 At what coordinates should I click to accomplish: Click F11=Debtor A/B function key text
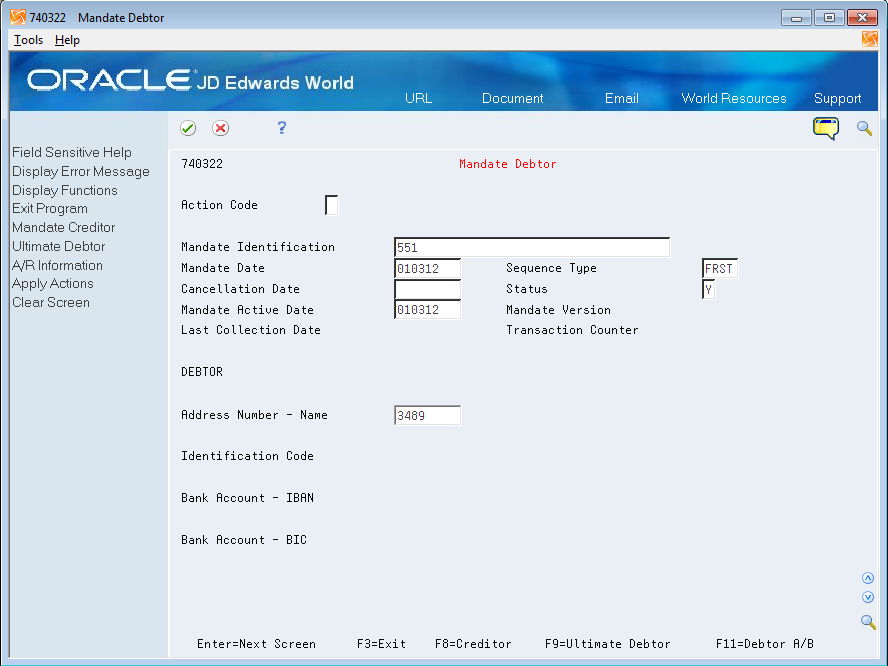click(x=765, y=644)
